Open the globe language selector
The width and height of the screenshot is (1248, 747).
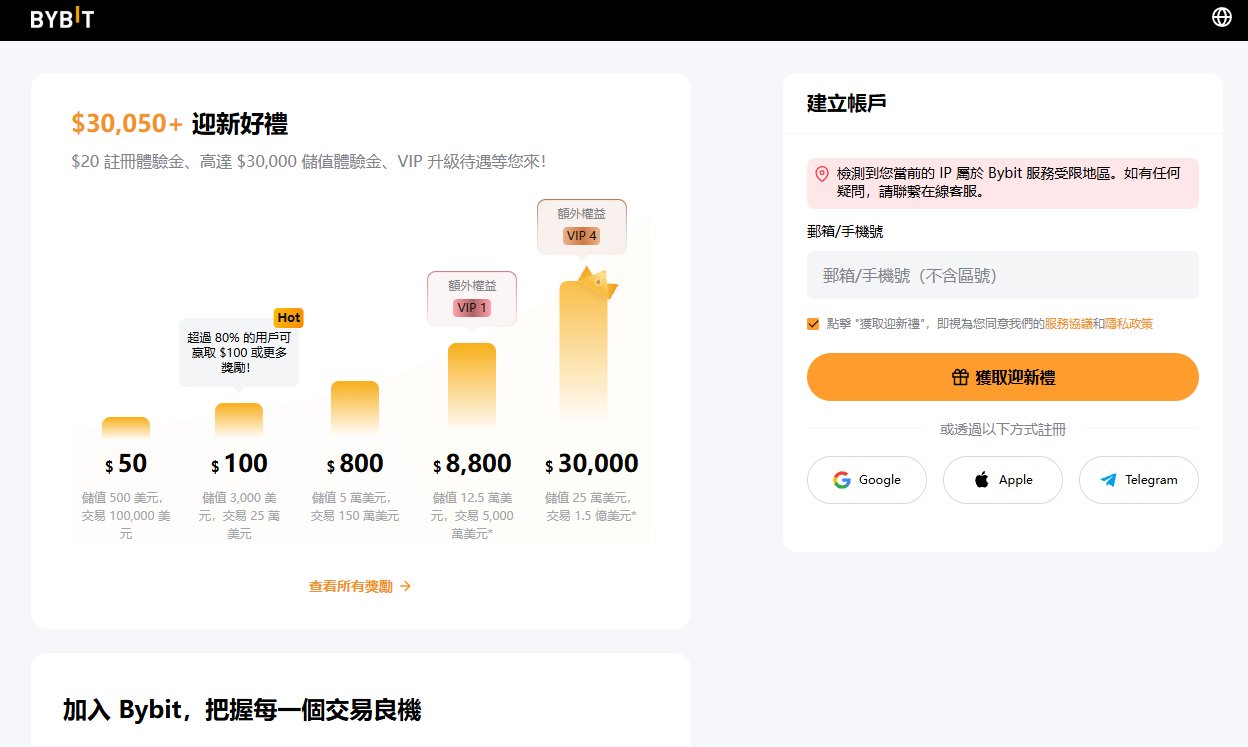coord(1221,17)
